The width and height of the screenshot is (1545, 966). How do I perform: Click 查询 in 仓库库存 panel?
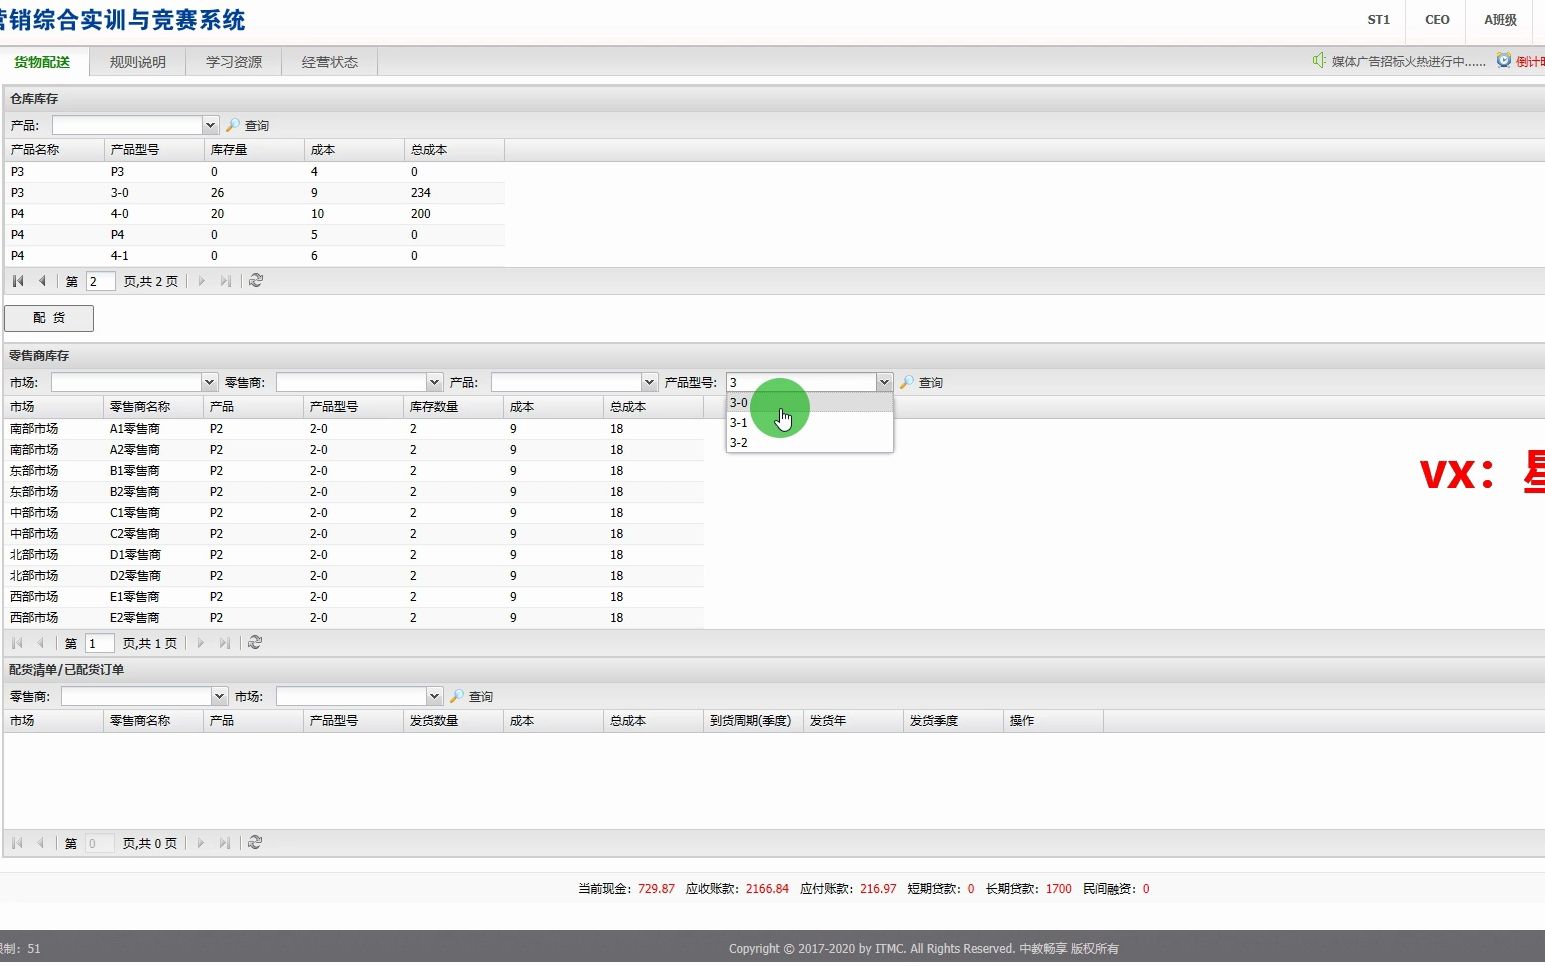point(257,126)
